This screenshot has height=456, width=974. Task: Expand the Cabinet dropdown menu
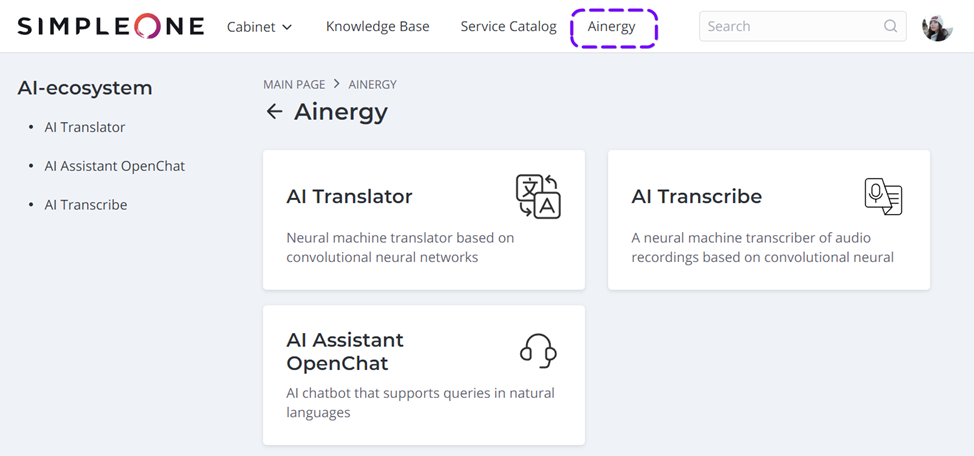pyautogui.click(x=259, y=27)
